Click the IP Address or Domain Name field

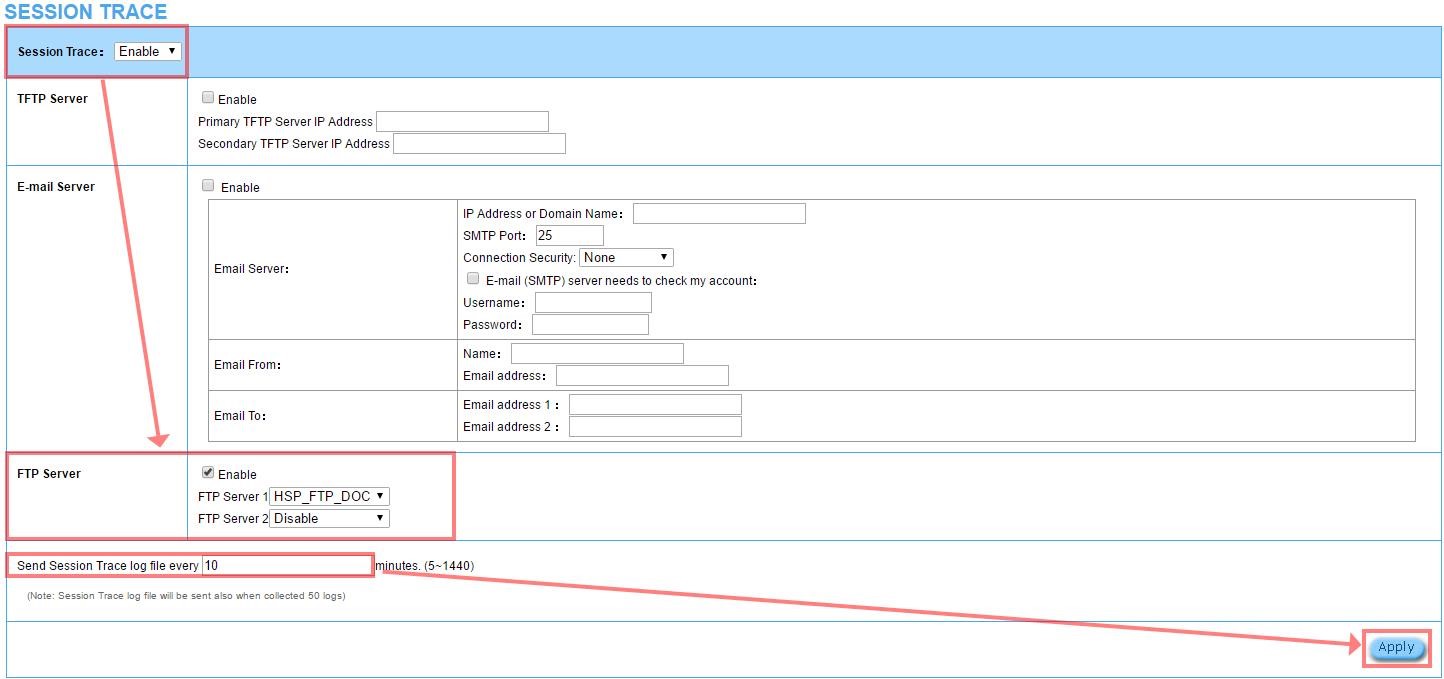tap(718, 214)
